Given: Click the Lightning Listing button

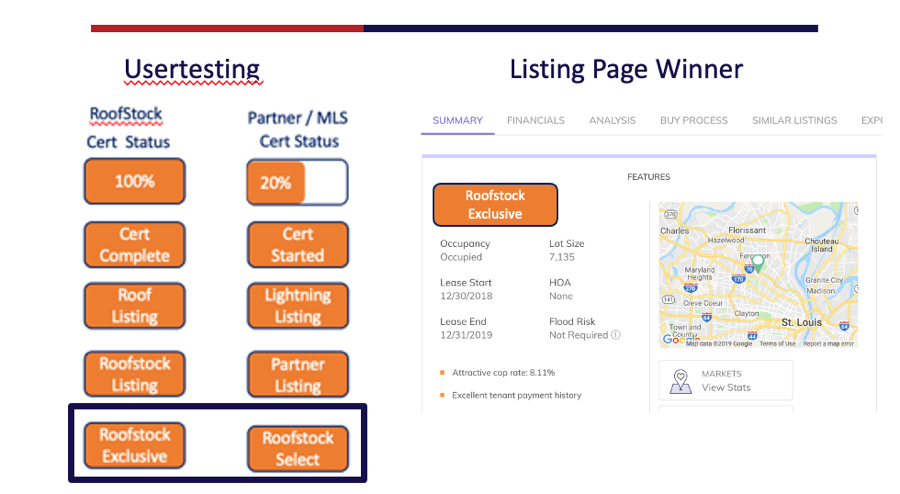Looking at the screenshot, I should 297,306.
